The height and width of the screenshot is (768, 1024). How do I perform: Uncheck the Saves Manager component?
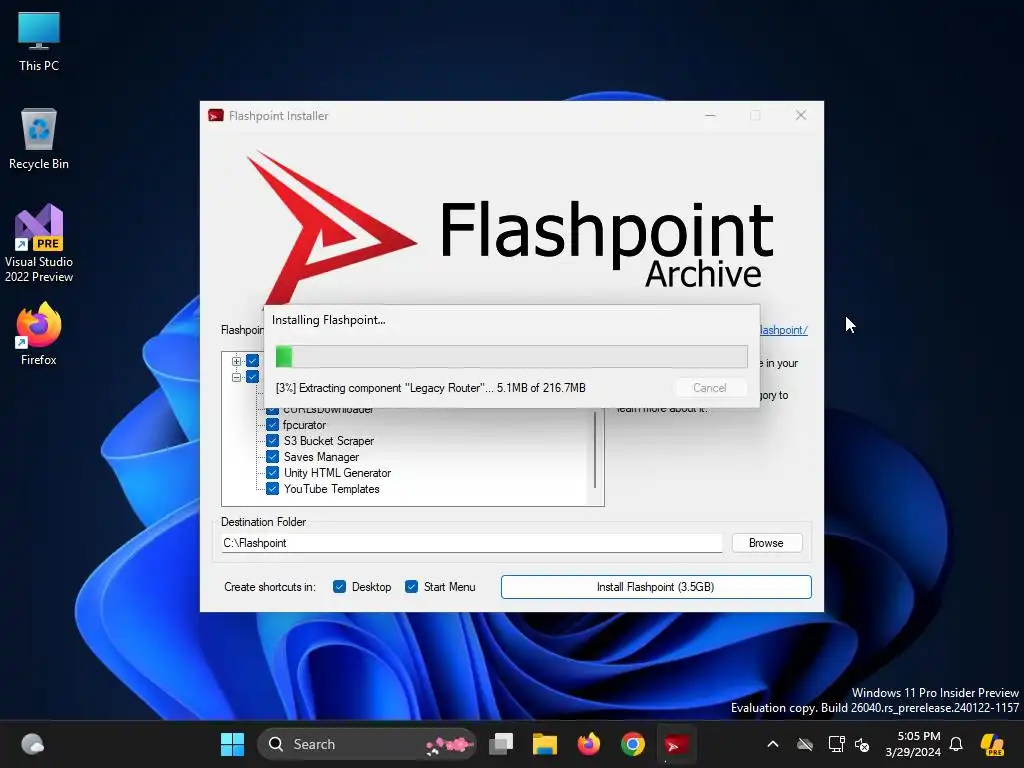273,456
